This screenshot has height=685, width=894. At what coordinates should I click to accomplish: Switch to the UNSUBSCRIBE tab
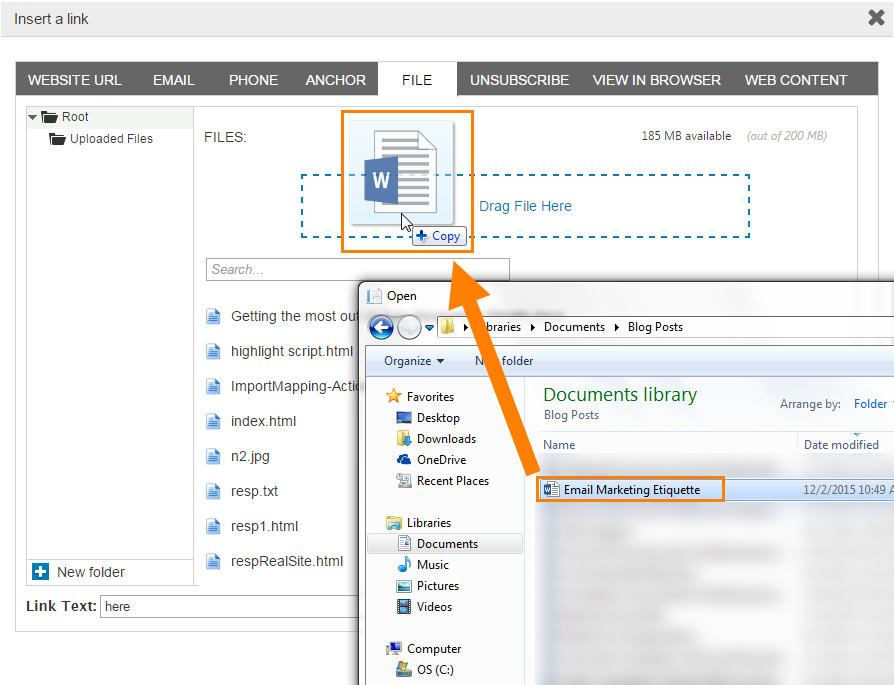pos(519,80)
